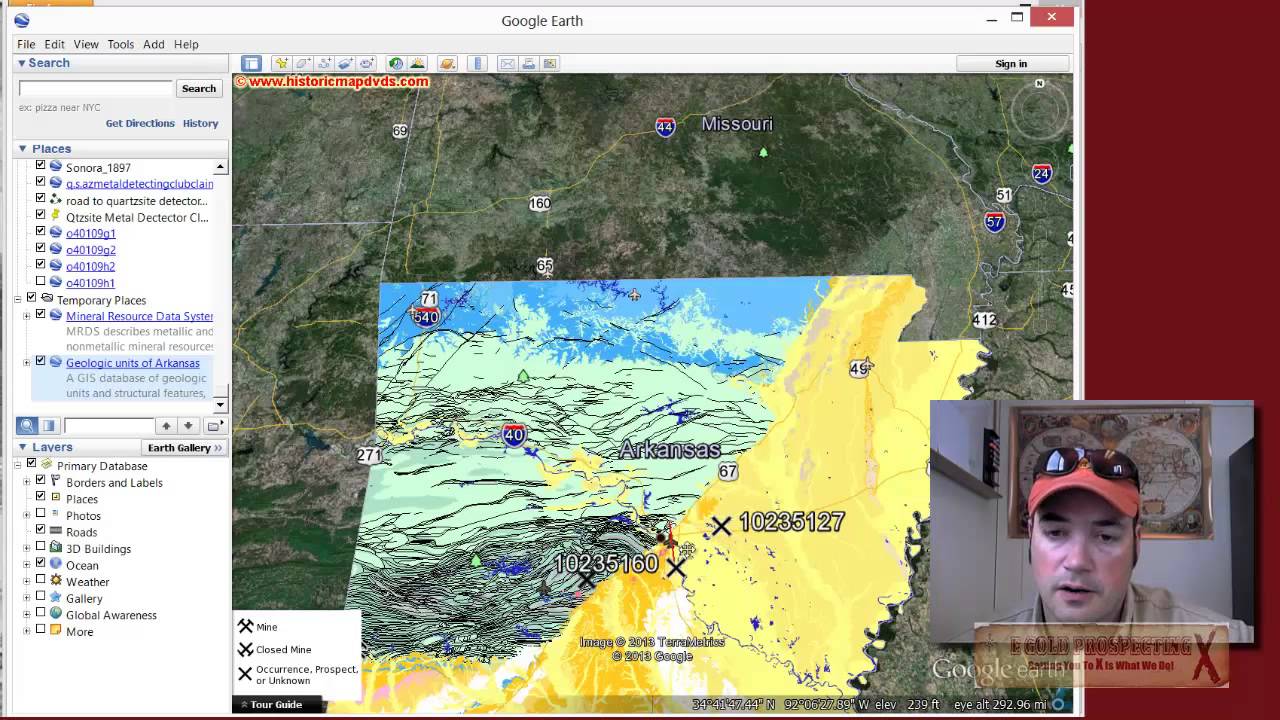The height and width of the screenshot is (720, 1280).
Task: Expand the Borders and Labels layer
Action: (27, 482)
